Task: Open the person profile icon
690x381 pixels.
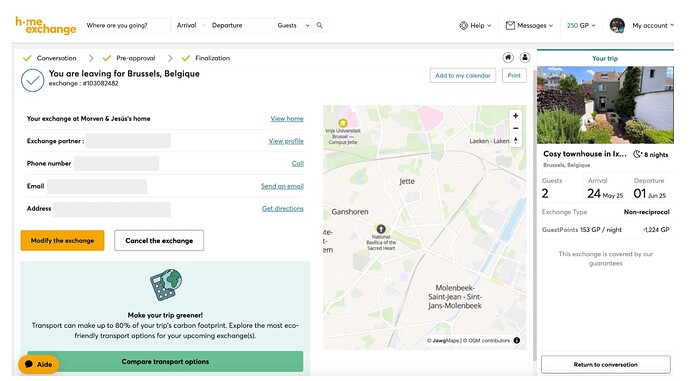Action: [525, 58]
